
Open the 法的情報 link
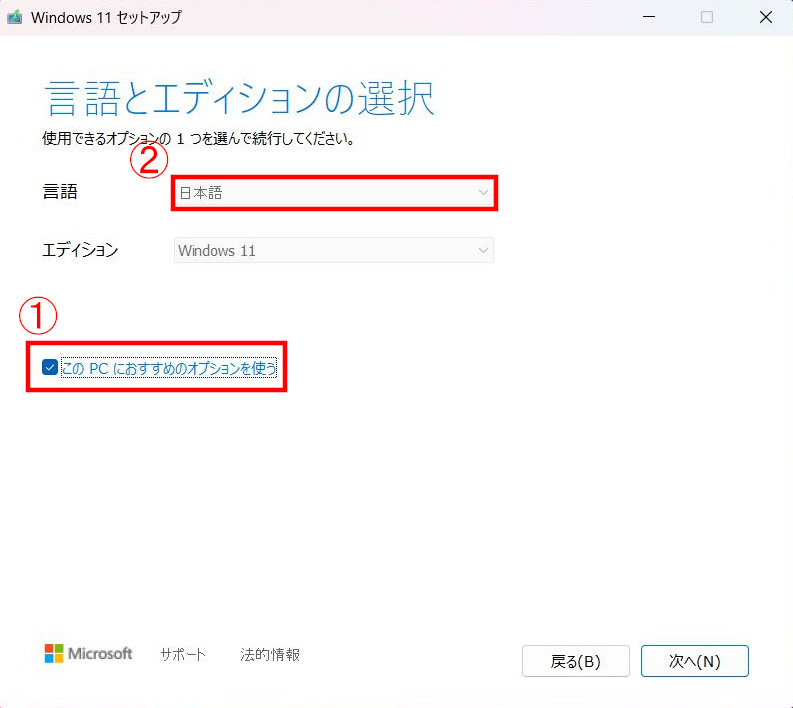[x=270, y=654]
